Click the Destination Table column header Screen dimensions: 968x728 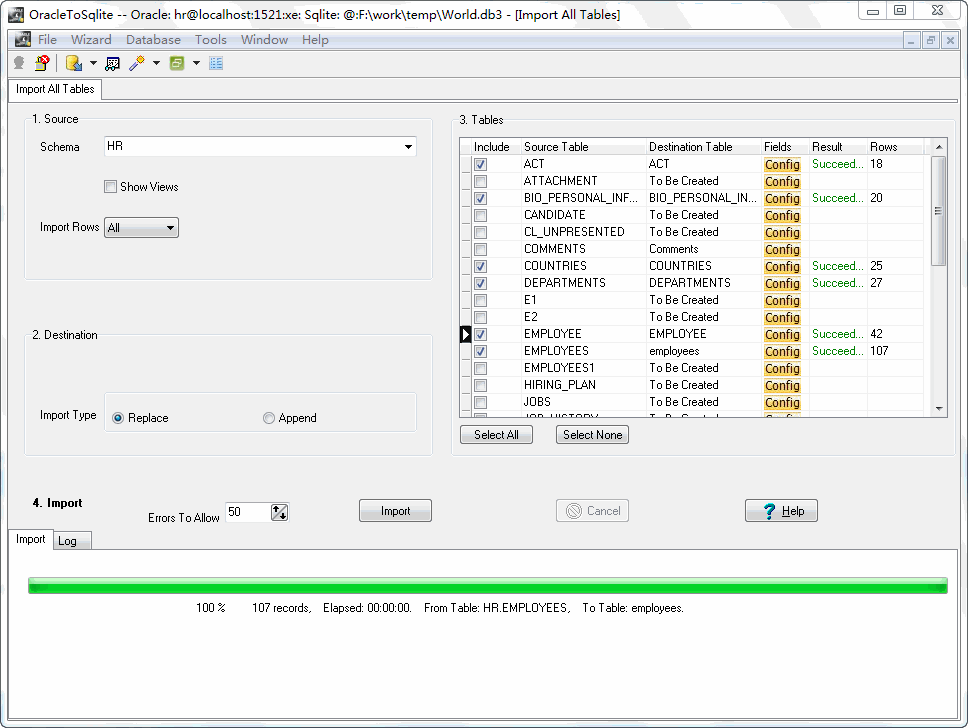pyautogui.click(x=703, y=147)
